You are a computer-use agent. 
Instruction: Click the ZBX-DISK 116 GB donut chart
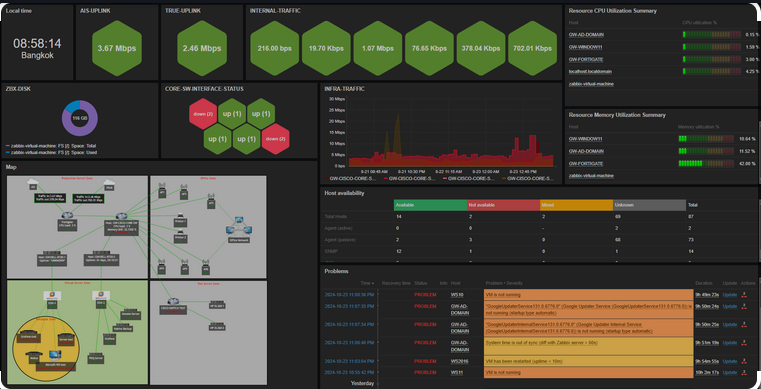click(x=80, y=118)
